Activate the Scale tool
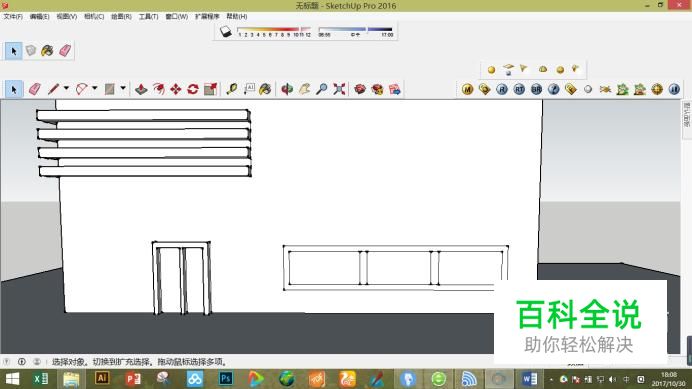Screen dimensions: 692x389 (x=211, y=89)
